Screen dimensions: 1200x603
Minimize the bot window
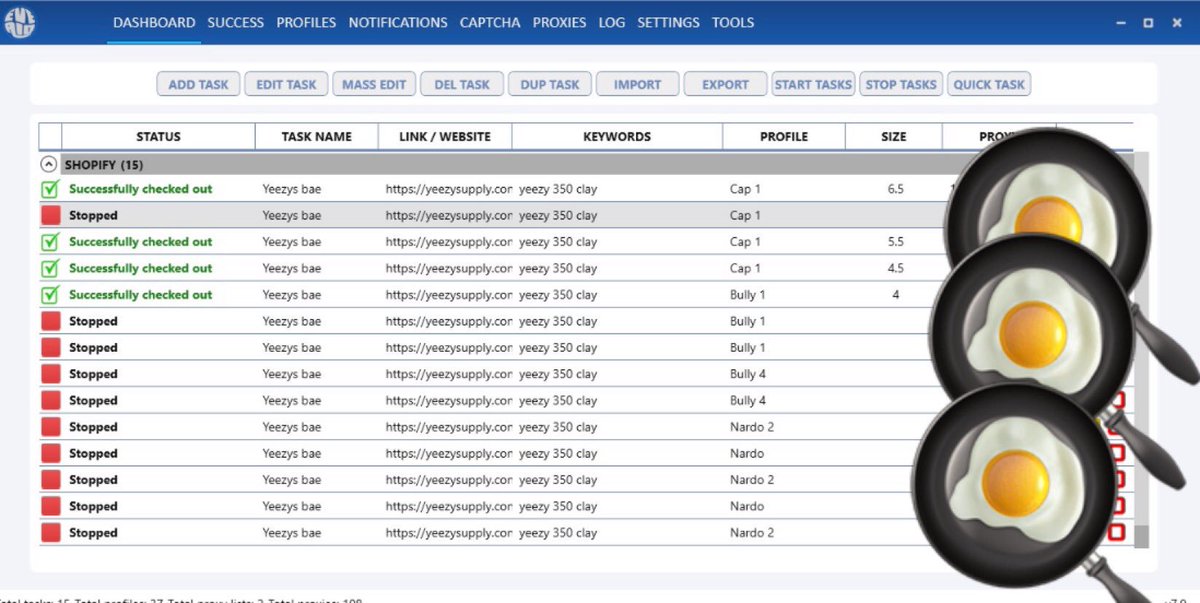pos(1119,22)
